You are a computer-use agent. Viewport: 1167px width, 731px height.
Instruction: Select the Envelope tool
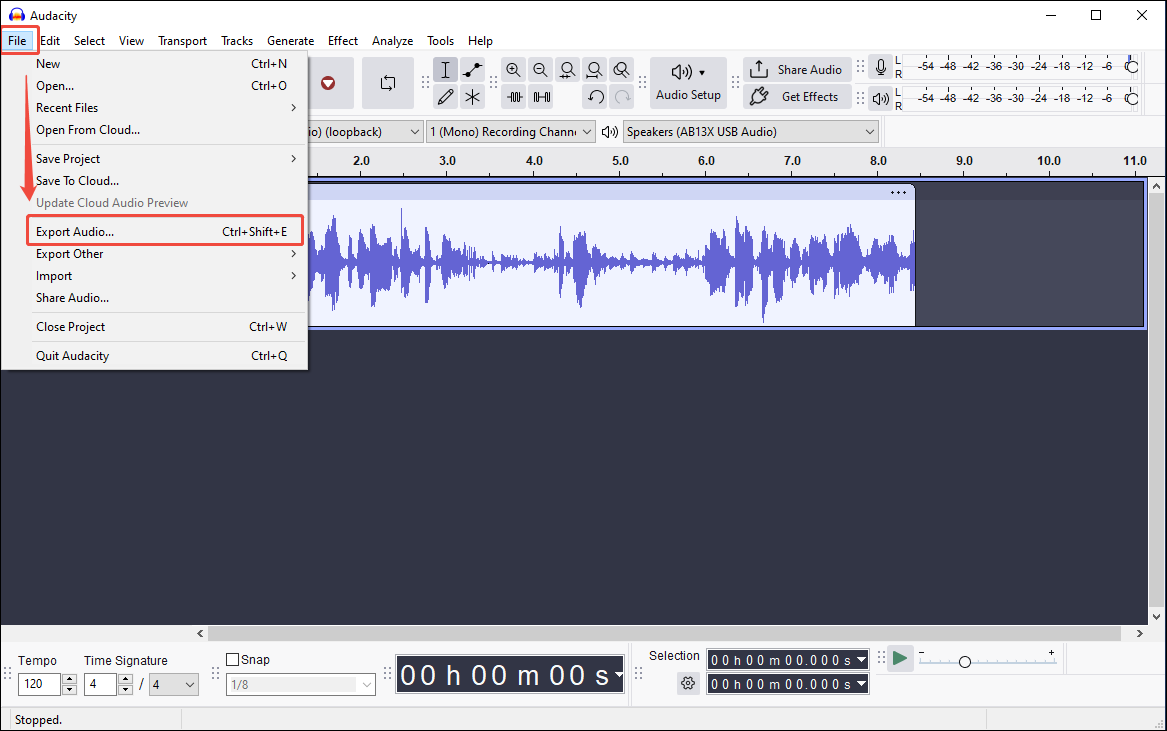473,70
